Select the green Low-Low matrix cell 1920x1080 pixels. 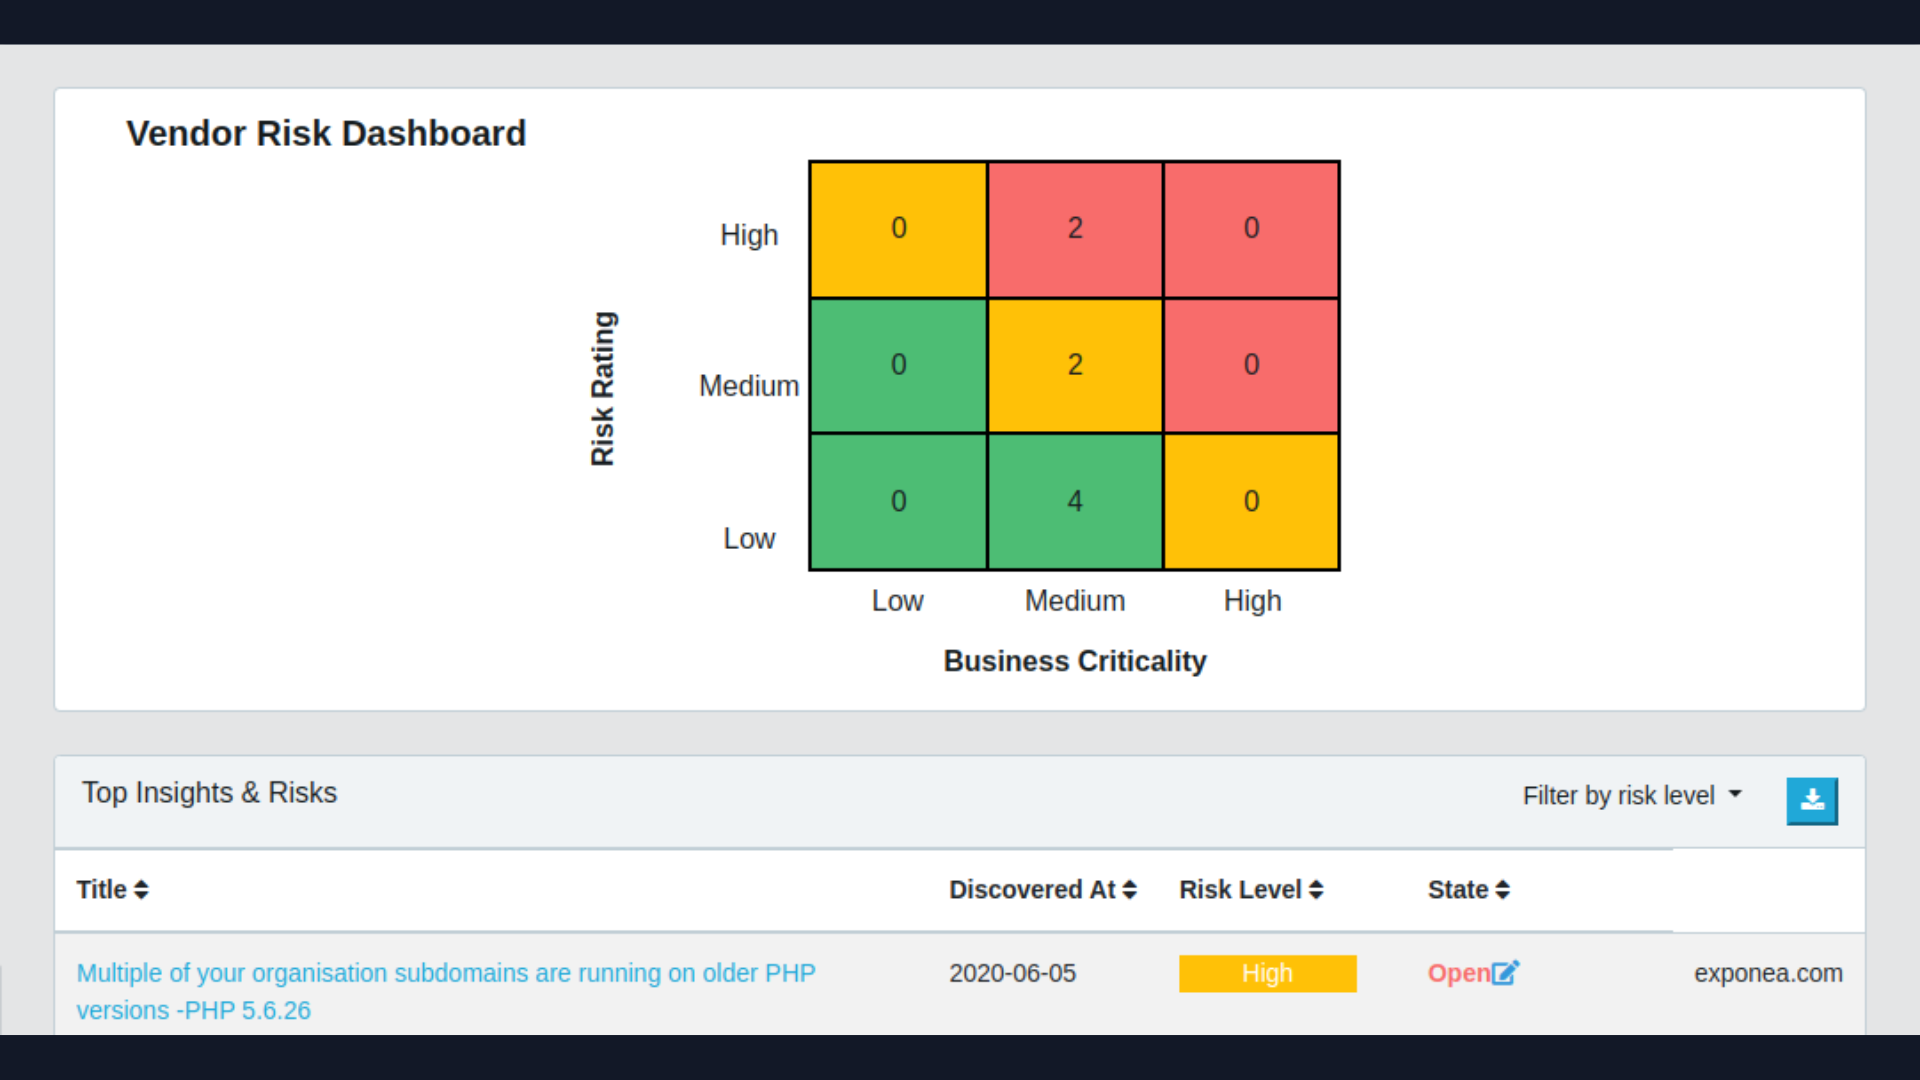coord(897,501)
